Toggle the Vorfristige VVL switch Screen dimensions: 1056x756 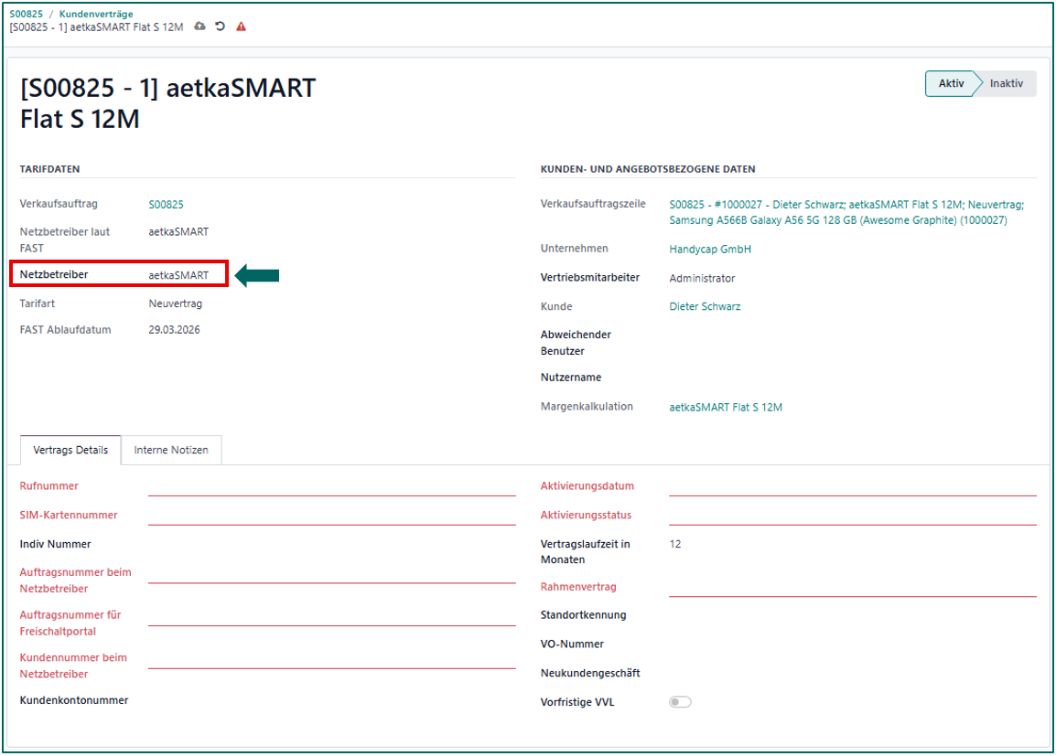click(x=680, y=702)
